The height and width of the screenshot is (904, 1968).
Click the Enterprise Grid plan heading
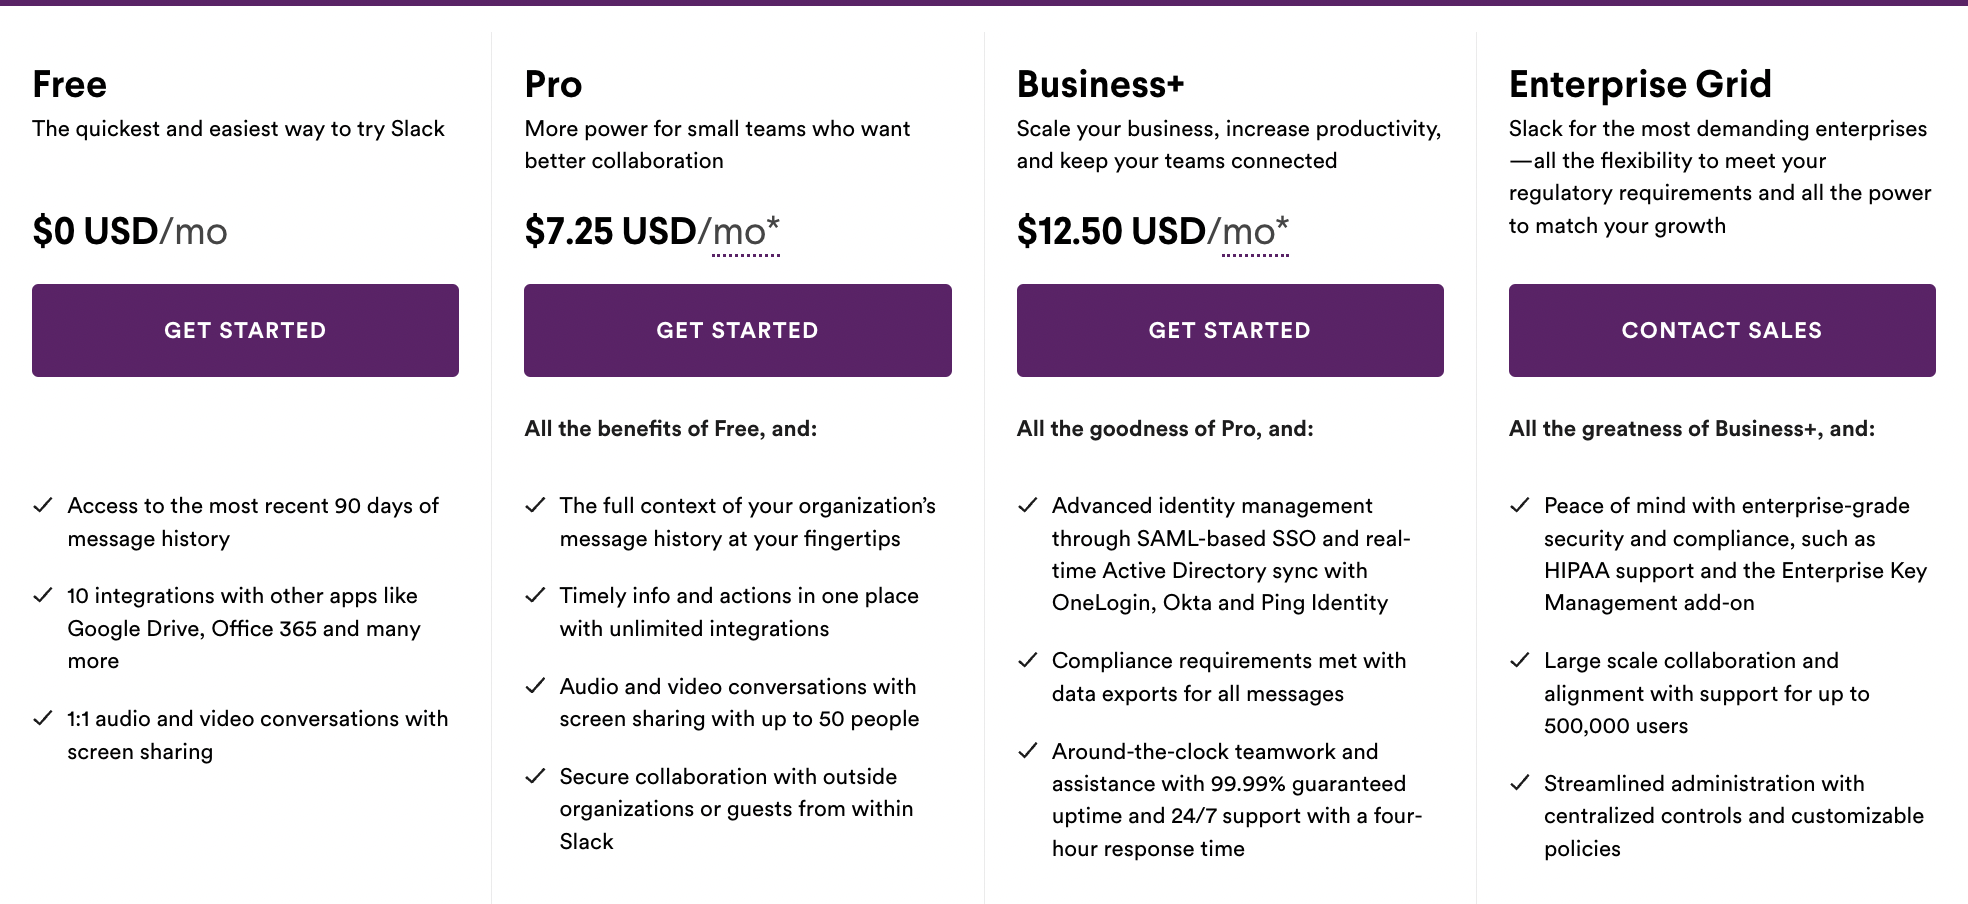[x=1640, y=84]
